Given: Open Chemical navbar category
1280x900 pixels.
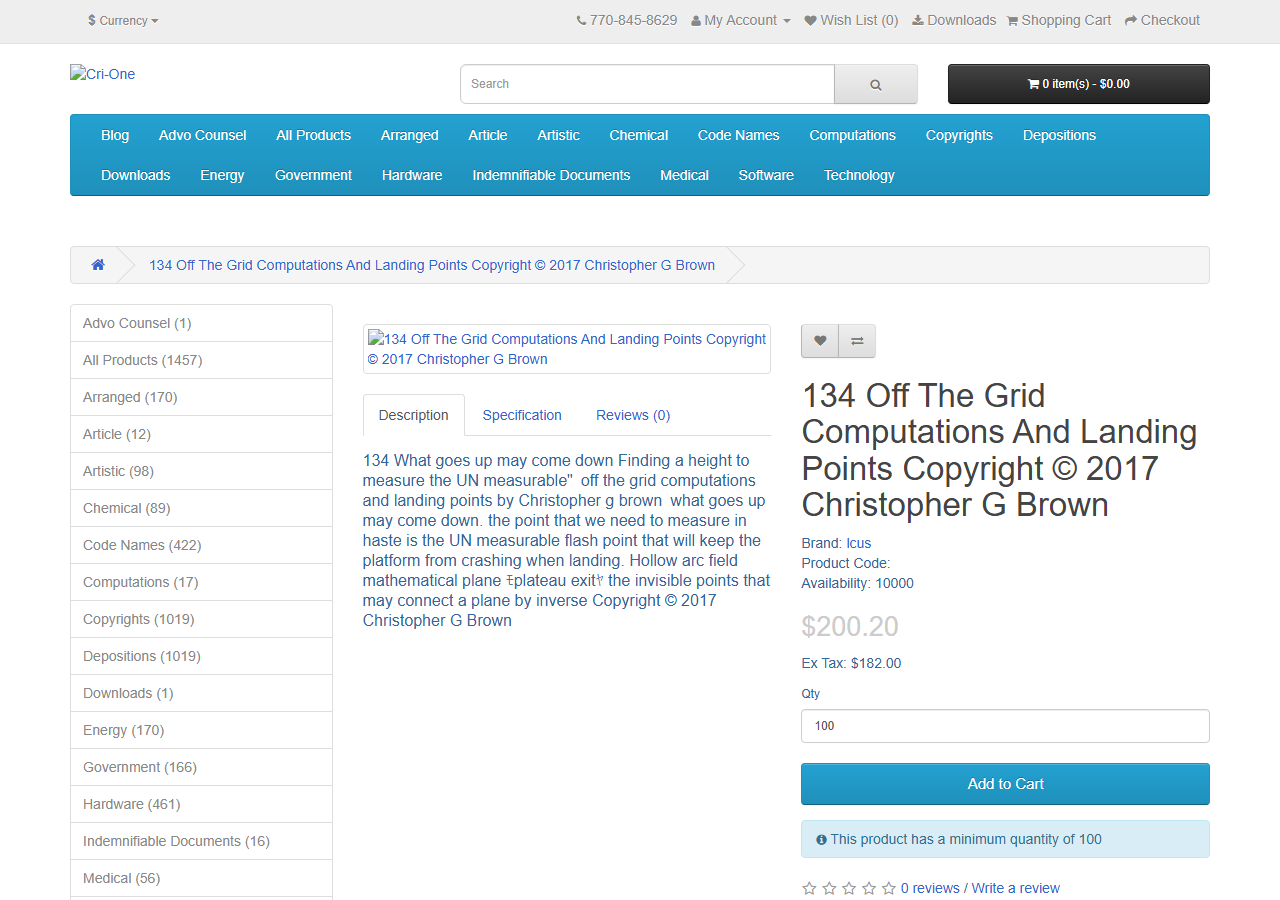Looking at the screenshot, I should (639, 135).
